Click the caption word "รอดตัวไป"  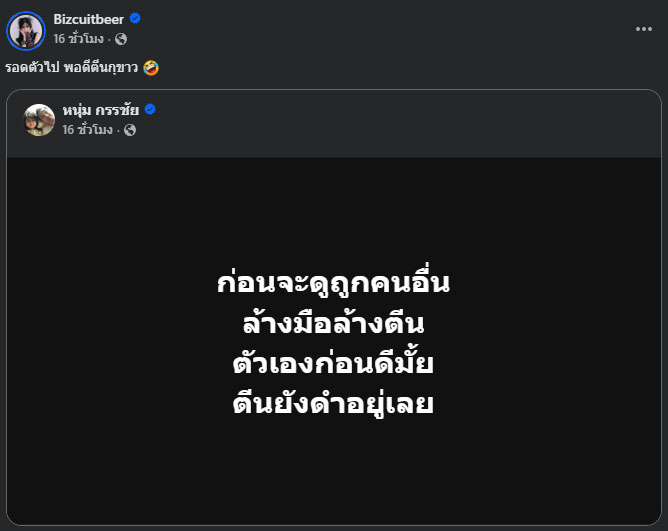tap(31, 68)
